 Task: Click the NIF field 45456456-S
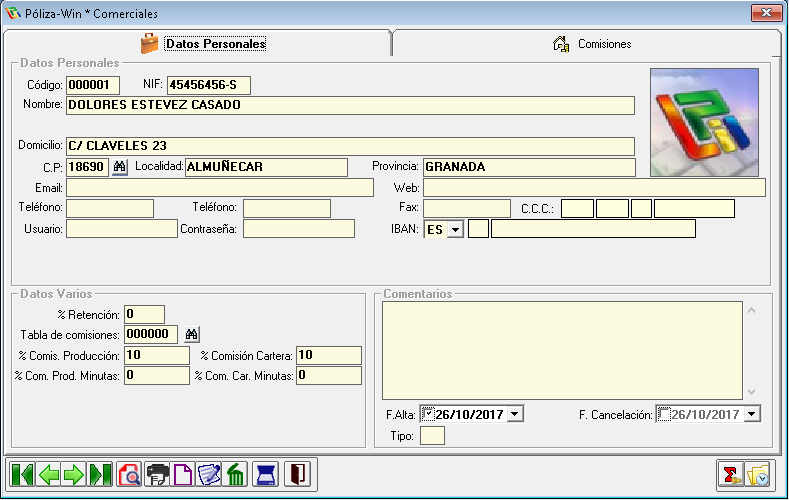209,85
